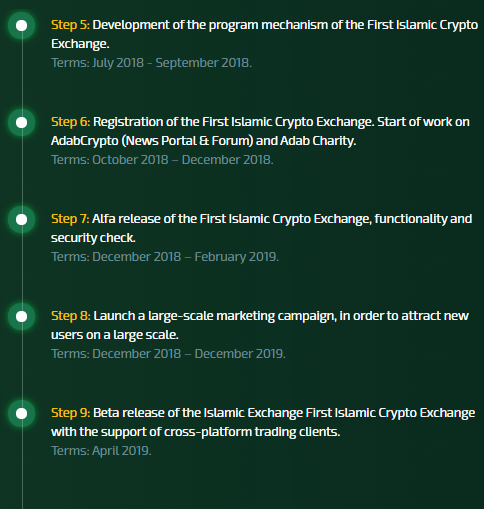This screenshot has height=509, width=484.
Task: Click the Step 8 timeline dot
Action: tap(22, 317)
